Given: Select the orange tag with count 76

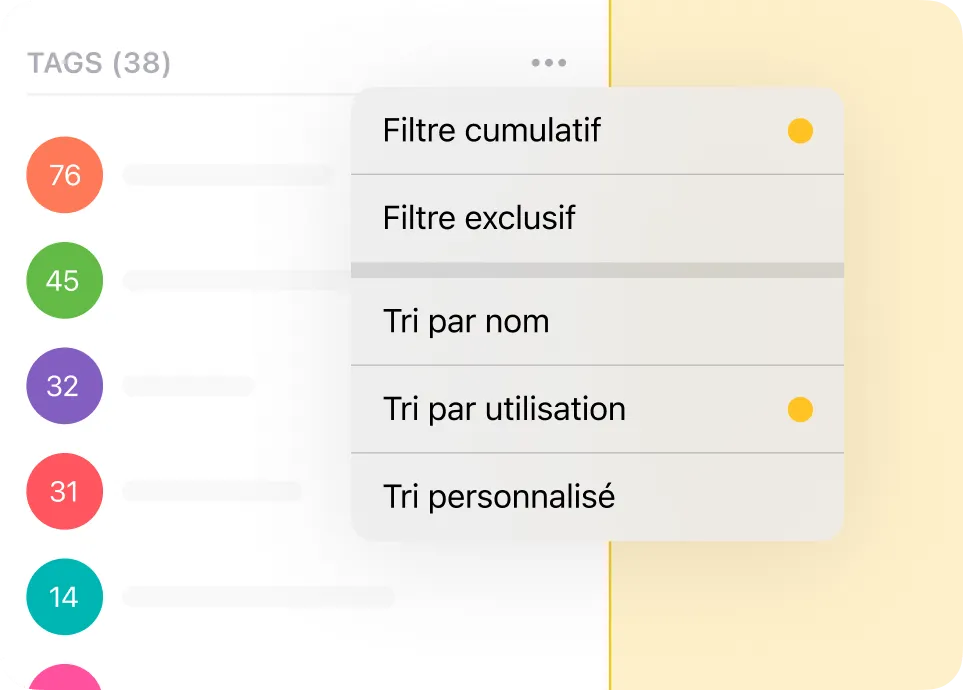Looking at the screenshot, I should pyautogui.click(x=64, y=175).
